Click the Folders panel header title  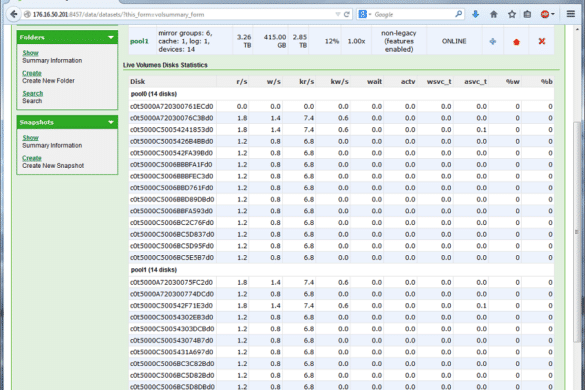[x=32, y=37]
